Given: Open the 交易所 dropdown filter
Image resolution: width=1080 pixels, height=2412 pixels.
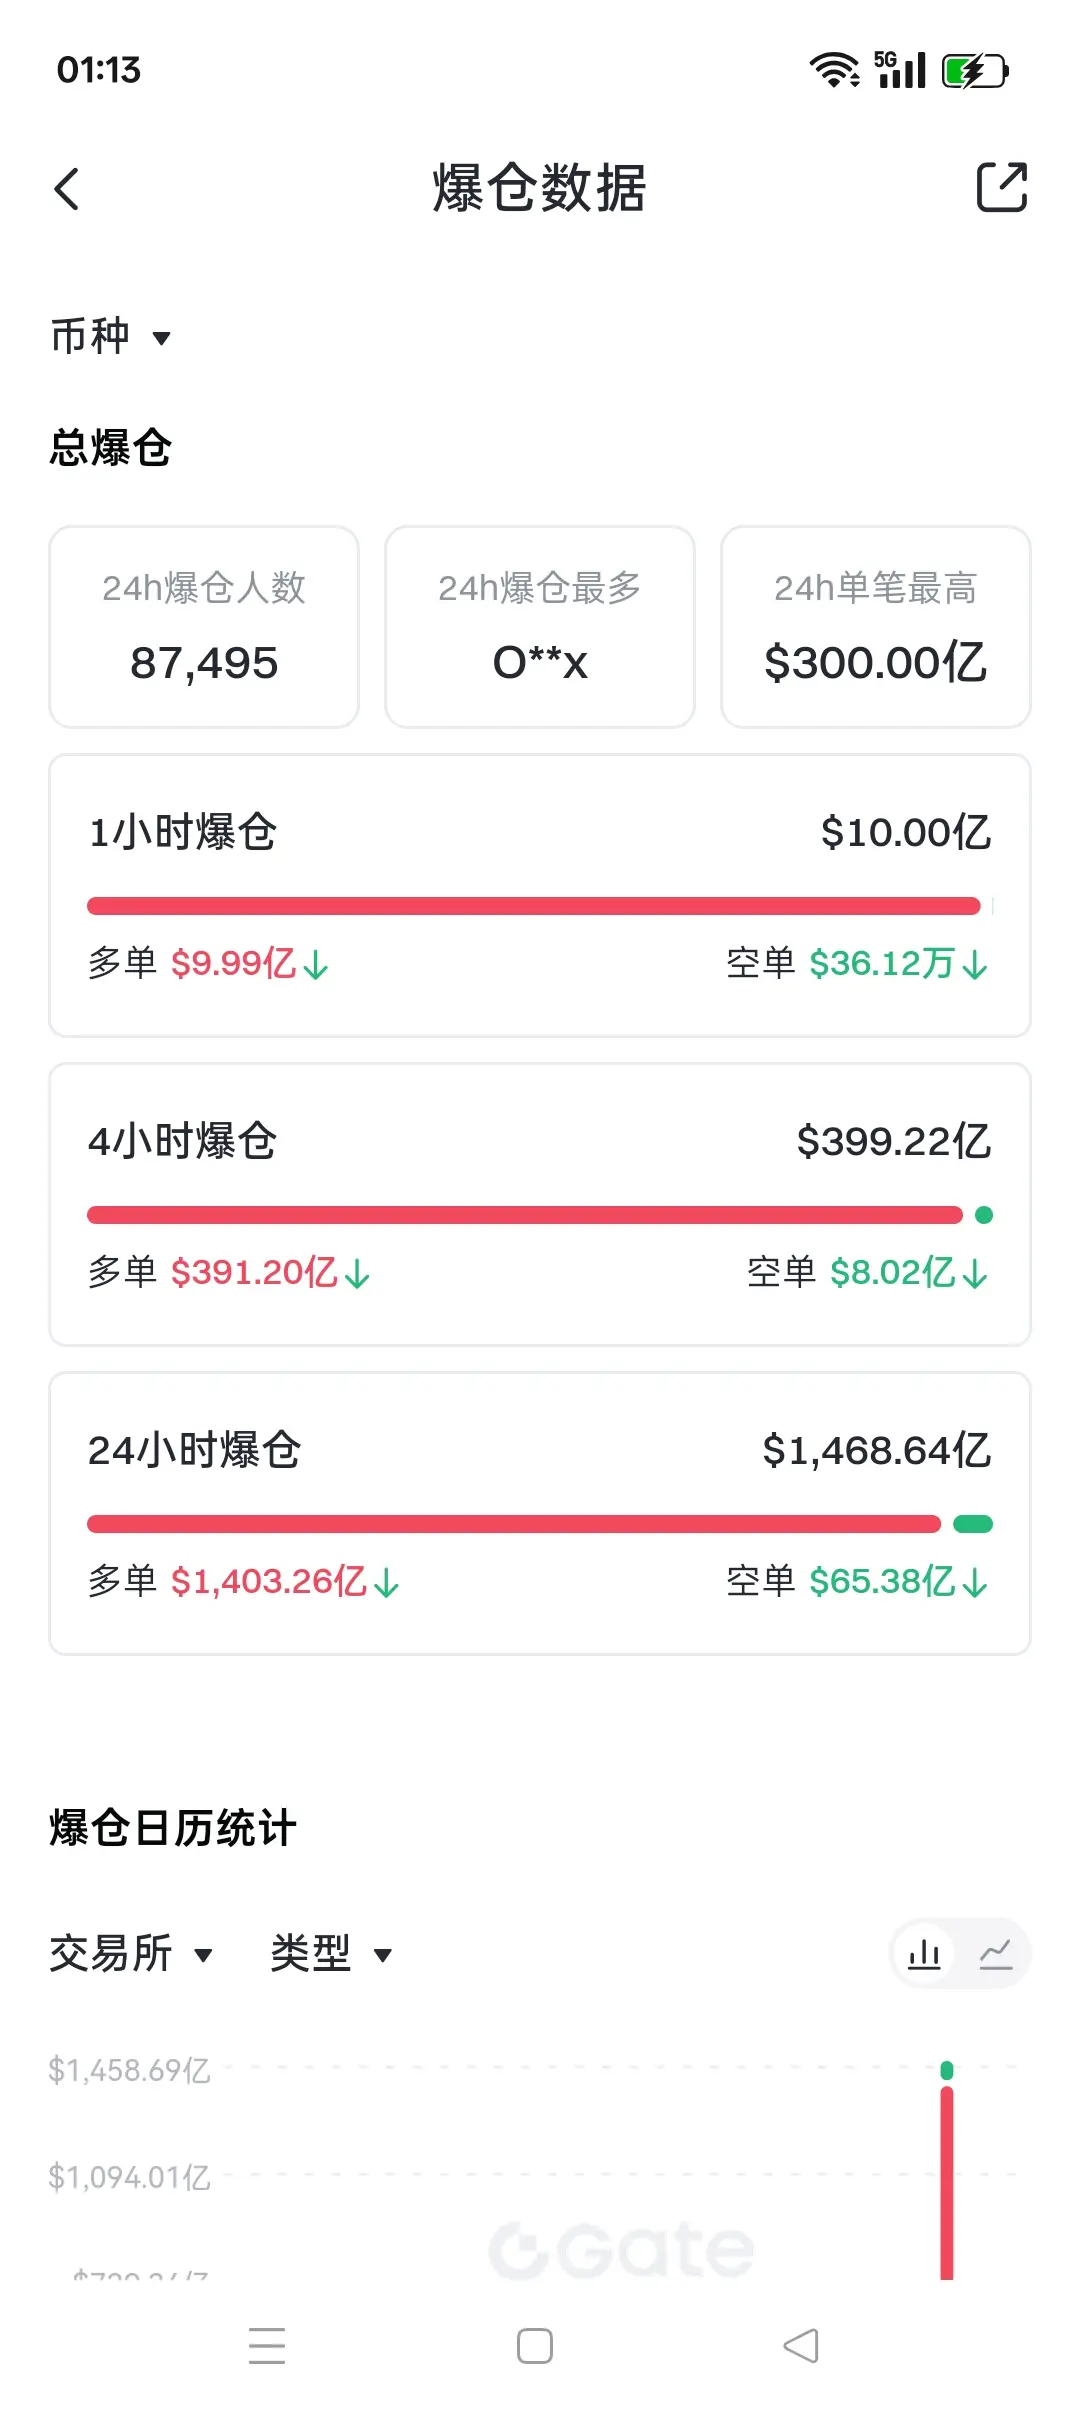Looking at the screenshot, I should click(131, 1953).
